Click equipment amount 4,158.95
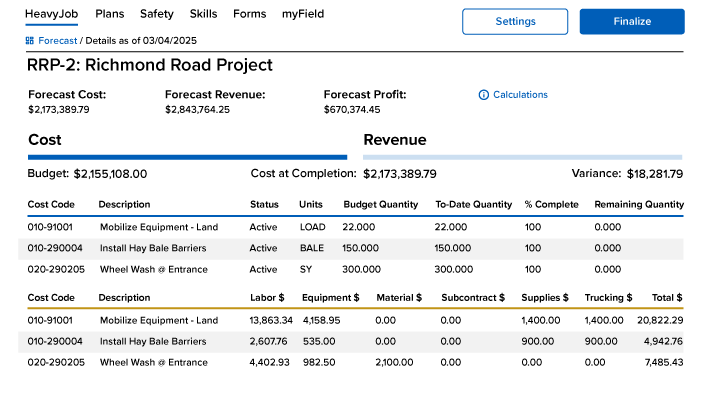 (x=321, y=320)
